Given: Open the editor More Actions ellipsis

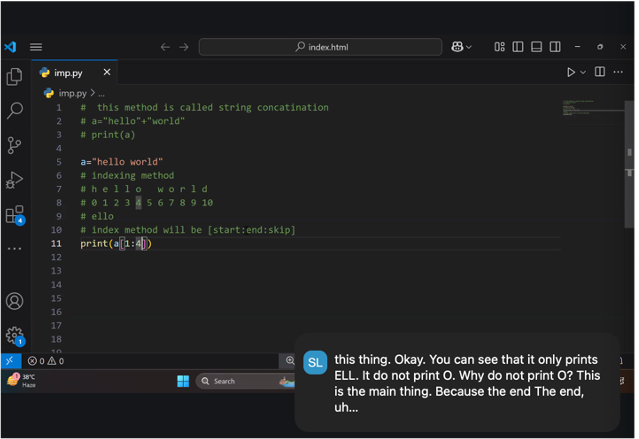Looking at the screenshot, I should tap(618, 72).
